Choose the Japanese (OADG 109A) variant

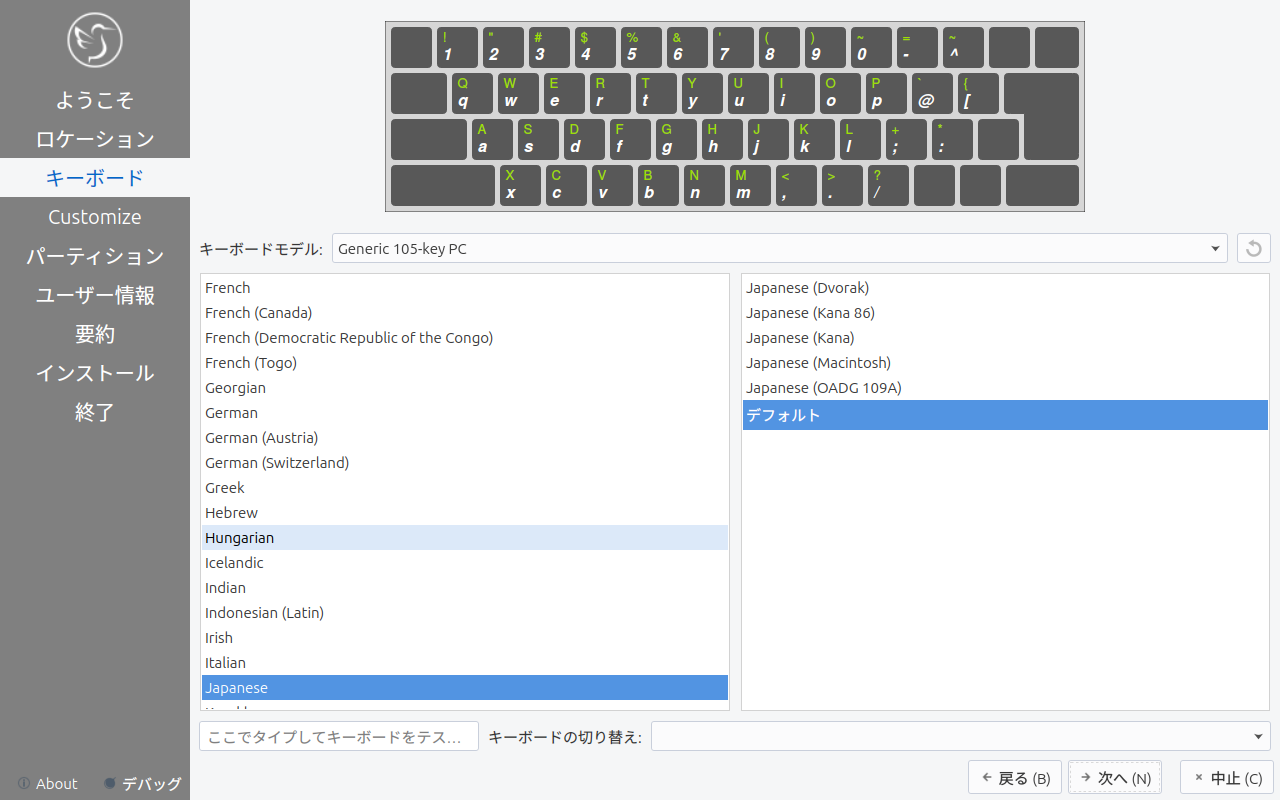tap(1005, 388)
